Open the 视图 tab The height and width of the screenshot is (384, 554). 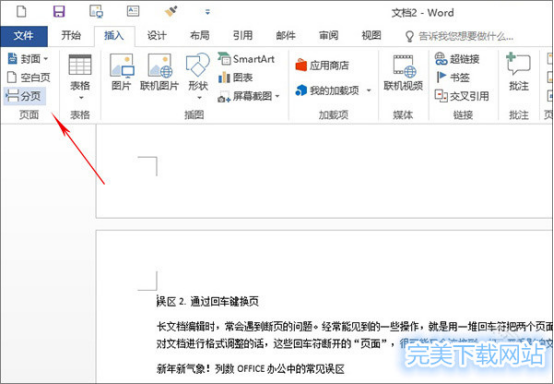pos(371,35)
